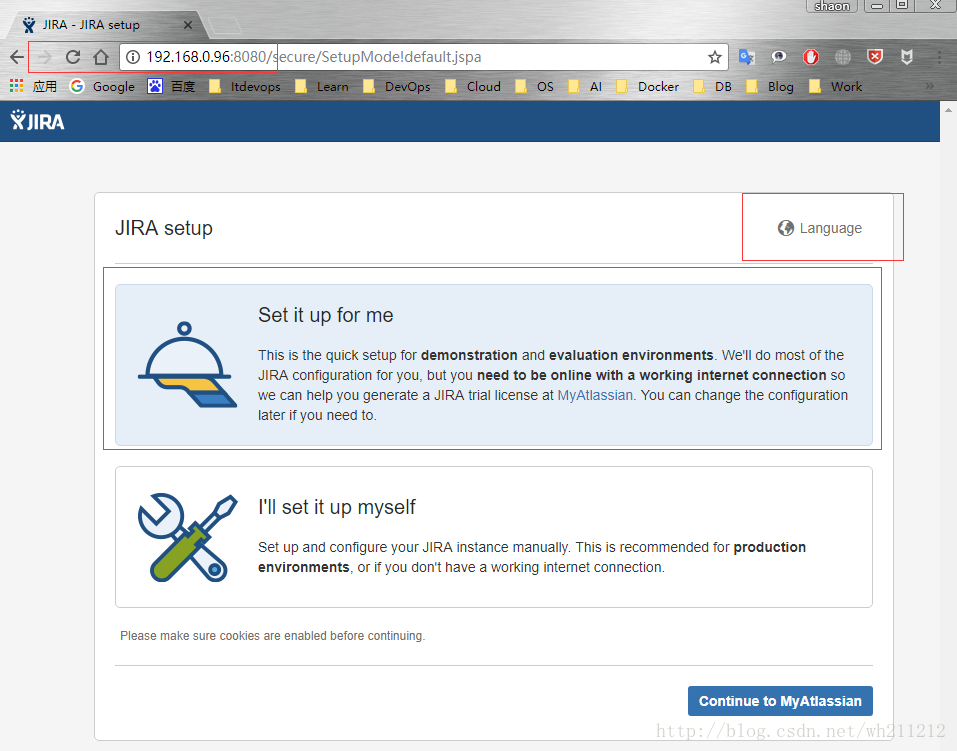This screenshot has height=751, width=957.
Task: Click the shaon profile button
Action: pyautogui.click(x=832, y=6)
